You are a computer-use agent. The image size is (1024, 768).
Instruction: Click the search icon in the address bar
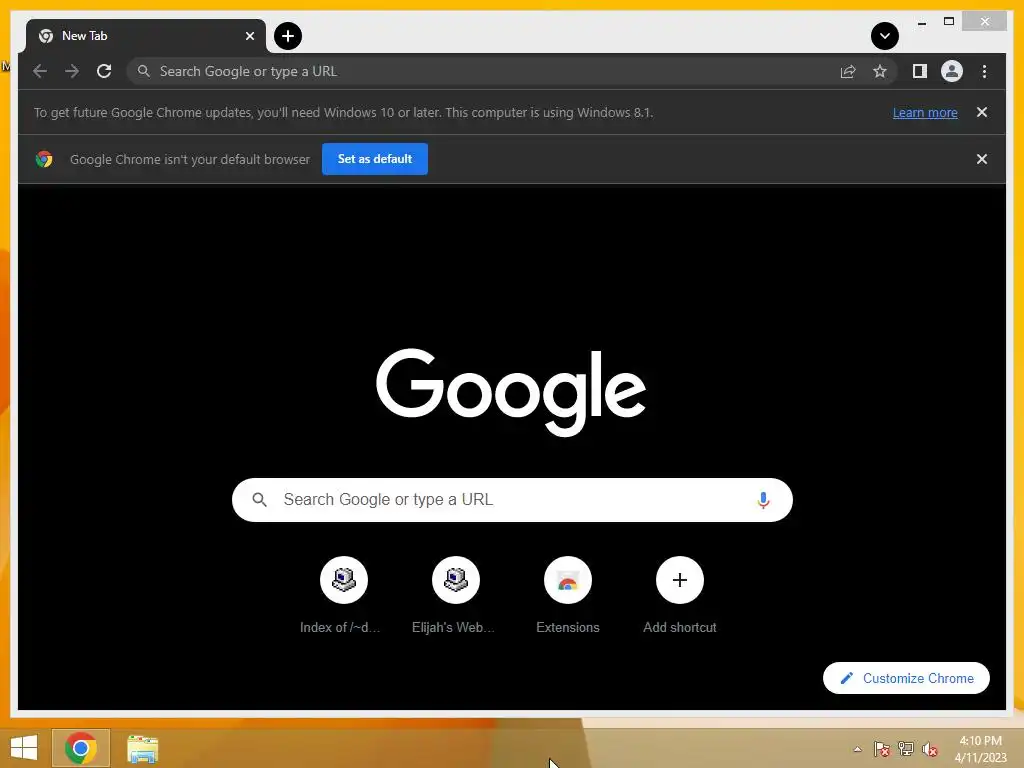pos(144,71)
